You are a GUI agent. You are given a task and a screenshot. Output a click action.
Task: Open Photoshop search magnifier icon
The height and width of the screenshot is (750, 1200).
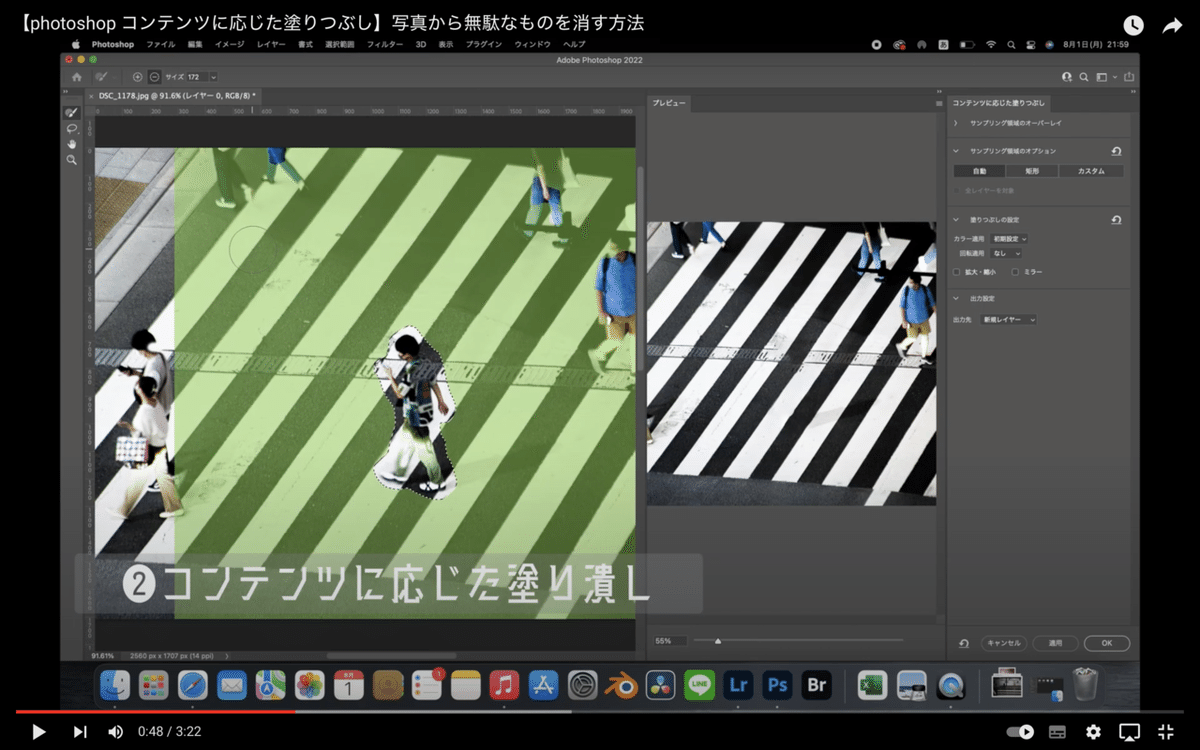(x=1085, y=77)
